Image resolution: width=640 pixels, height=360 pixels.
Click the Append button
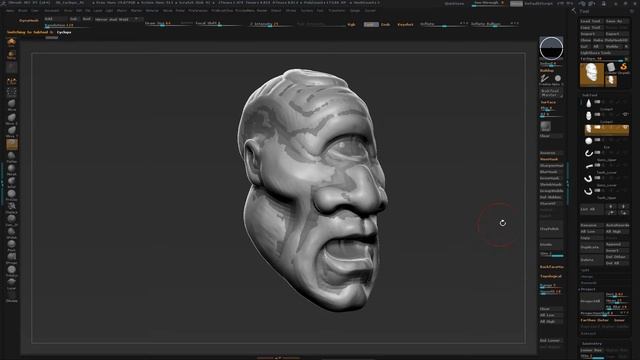click(x=617, y=244)
